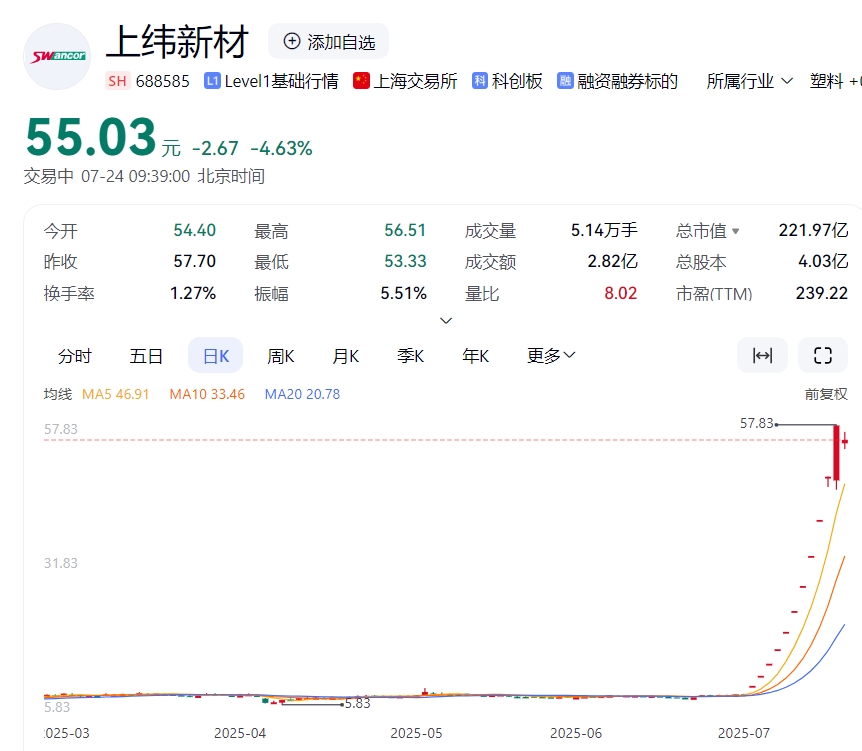Click the 最低 value 53.33
Image resolution: width=862 pixels, height=751 pixels.
pyautogui.click(x=405, y=261)
